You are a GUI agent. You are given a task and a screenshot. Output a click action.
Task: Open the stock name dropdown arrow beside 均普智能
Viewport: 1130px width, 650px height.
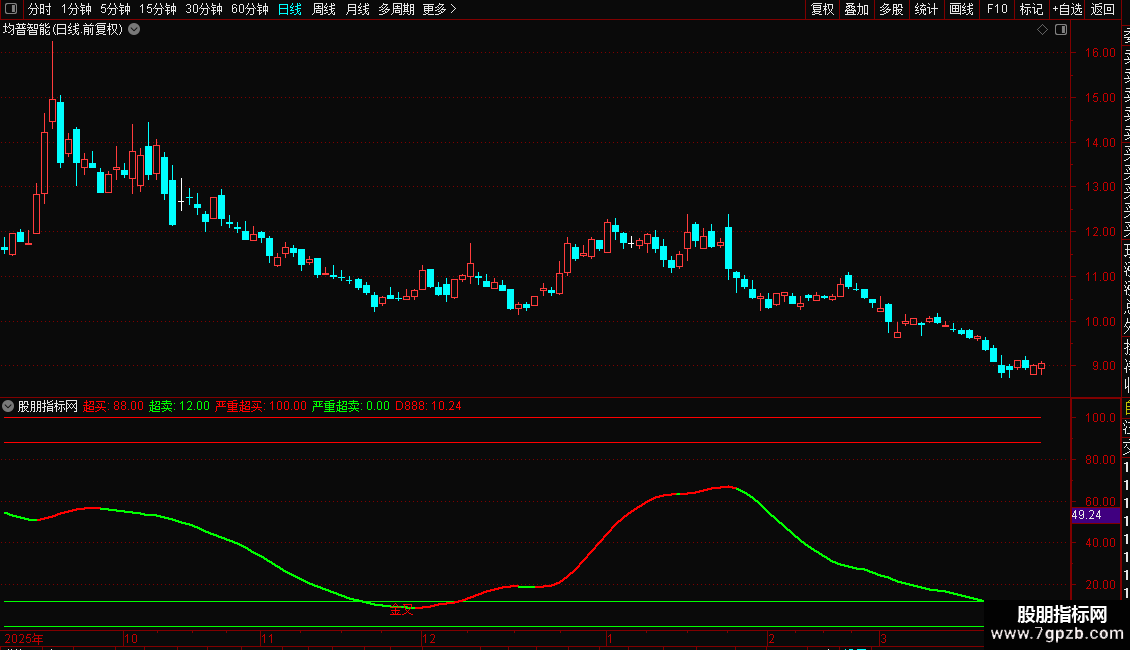pyautogui.click(x=134, y=30)
